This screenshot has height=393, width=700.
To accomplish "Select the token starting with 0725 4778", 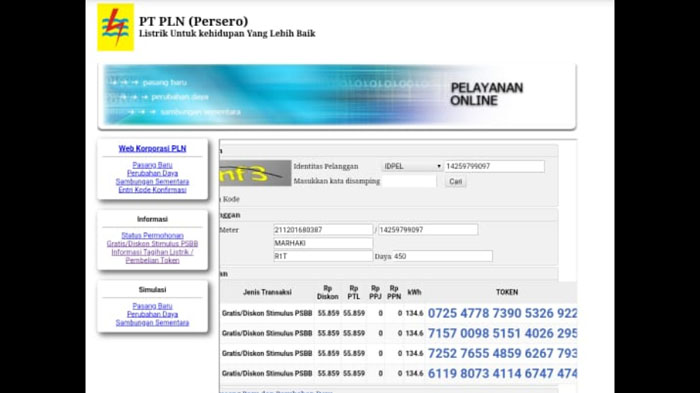I will 502,314.
